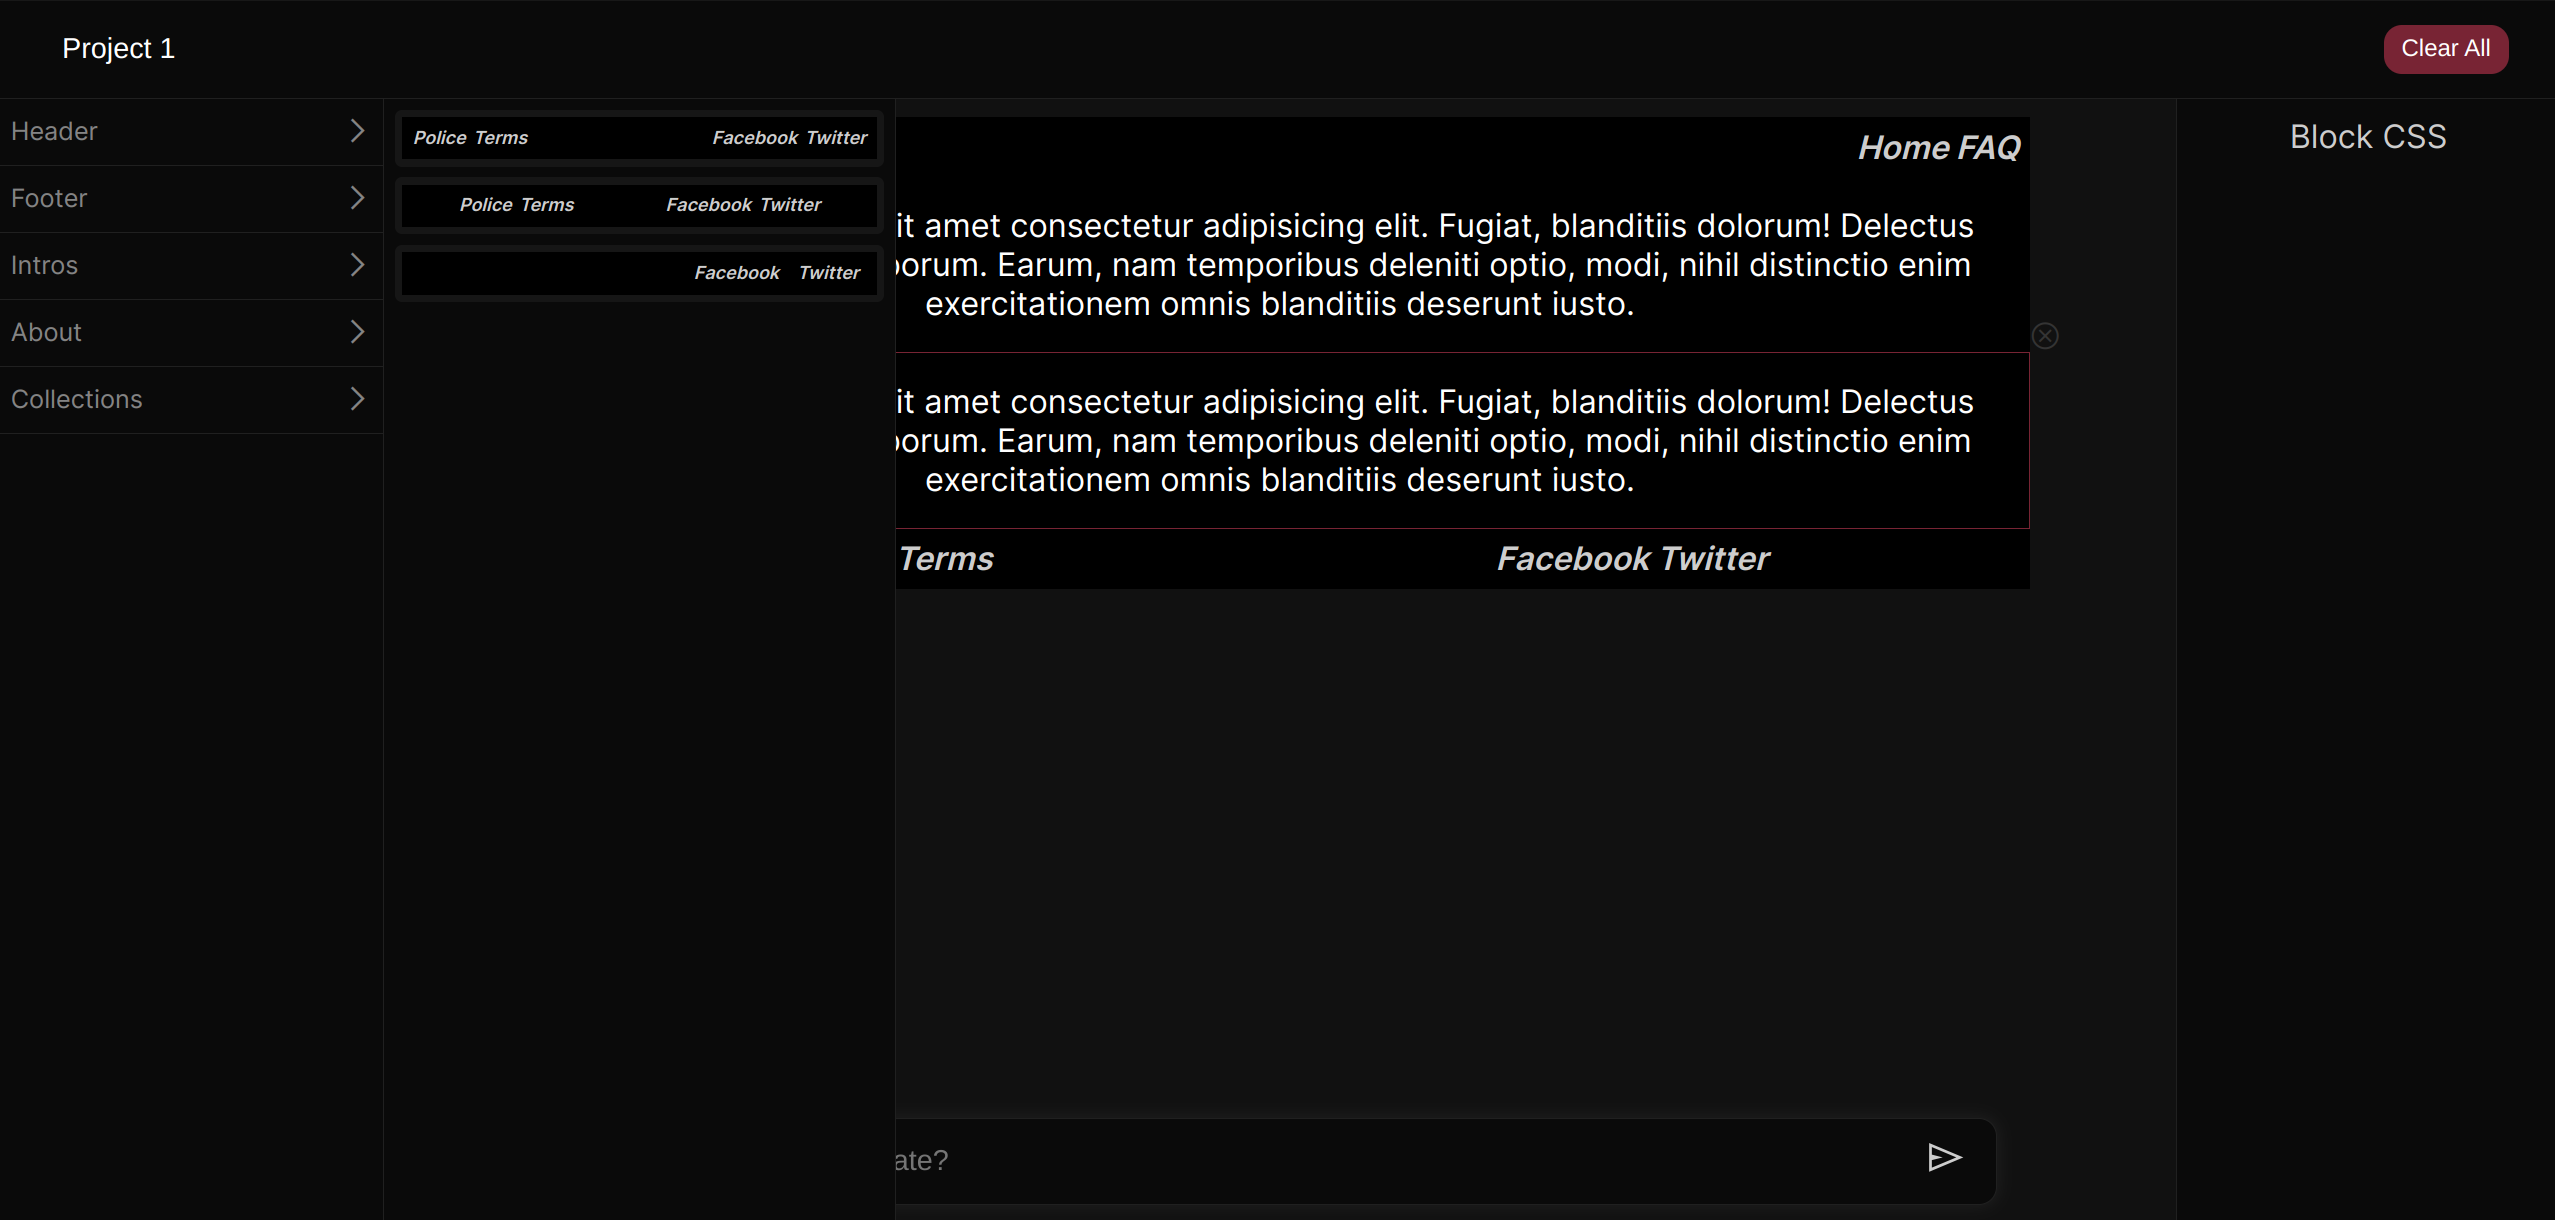This screenshot has width=2555, height=1220.
Task: Click the Home FAQ header block
Action: pyautogui.click(x=1938, y=148)
